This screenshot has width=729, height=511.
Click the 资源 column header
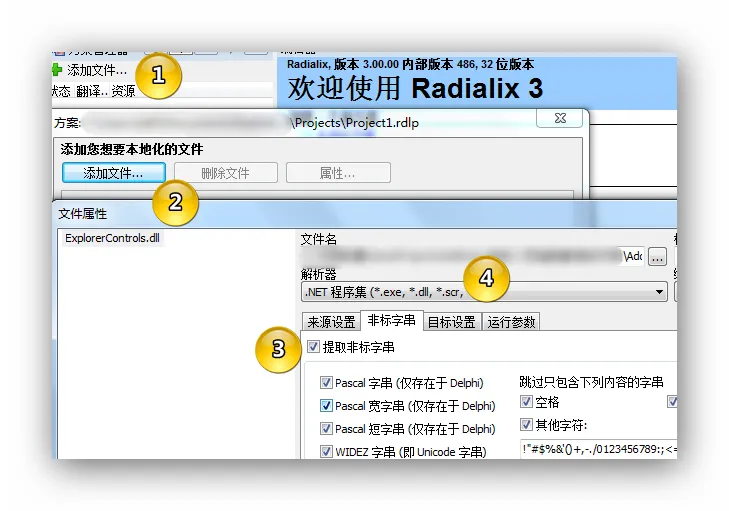pyautogui.click(x=123, y=91)
